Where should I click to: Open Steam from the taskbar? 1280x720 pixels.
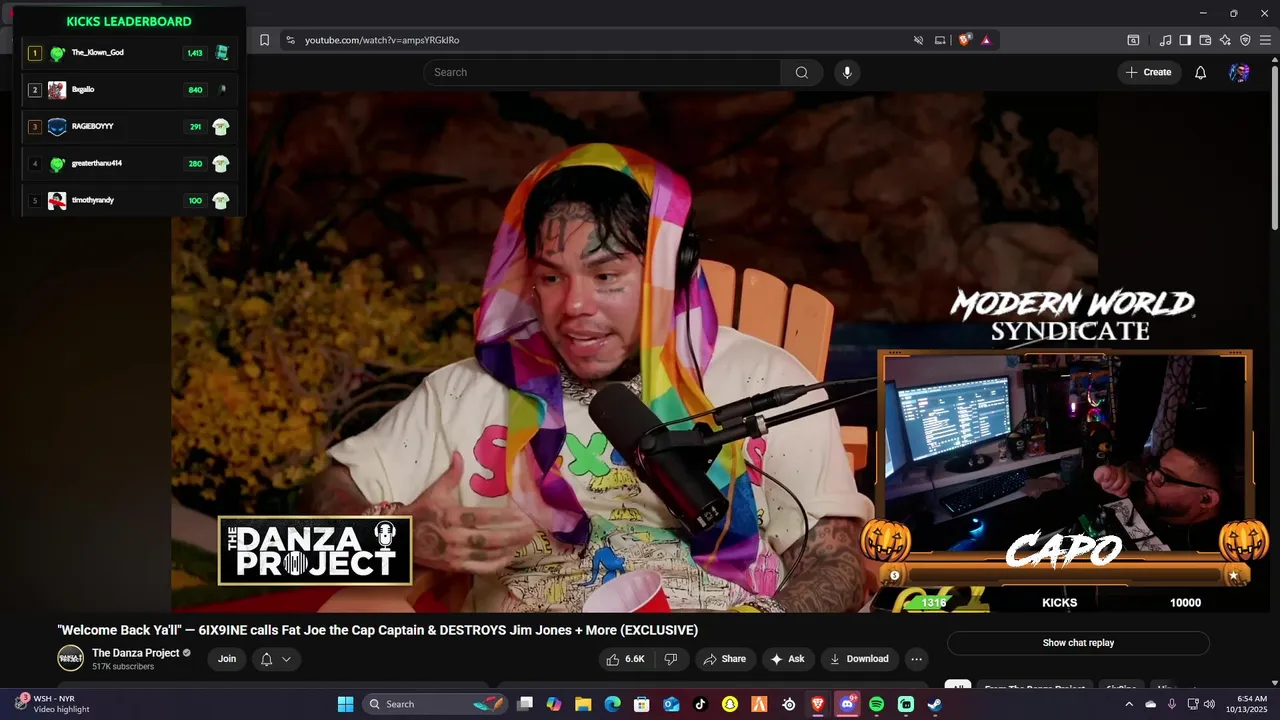click(935, 704)
